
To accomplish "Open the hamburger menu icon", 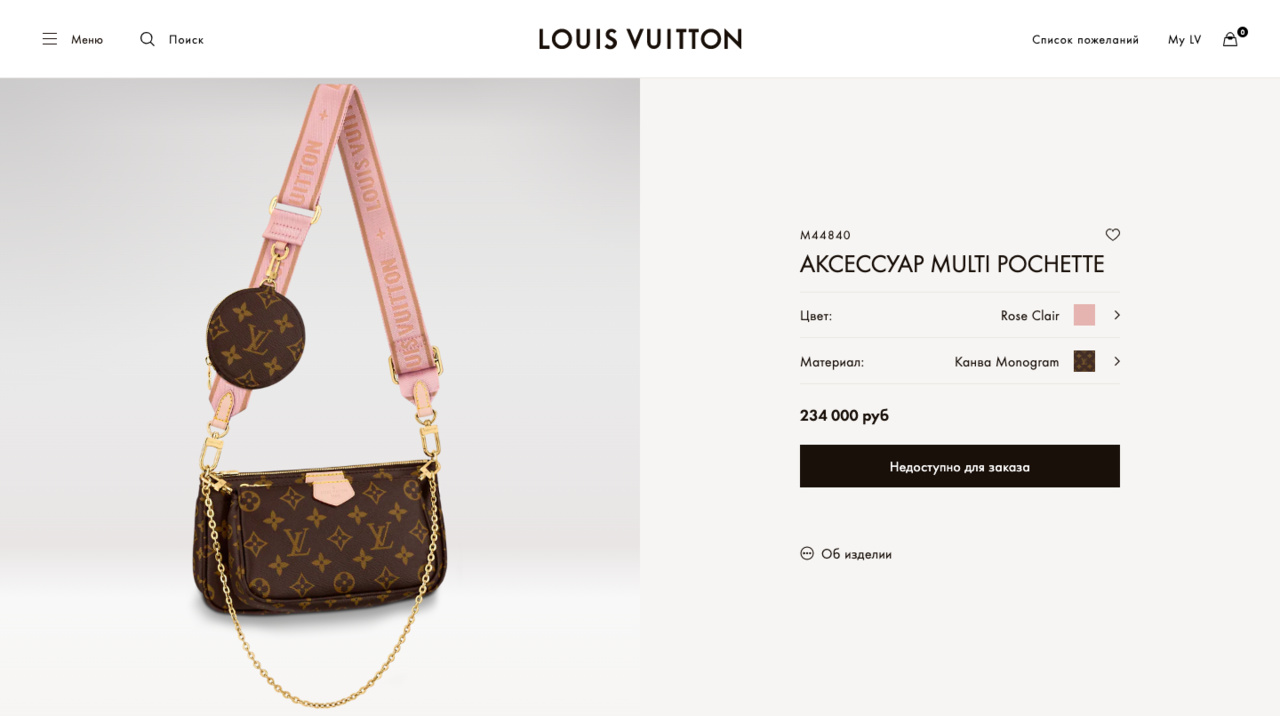I will 49,39.
